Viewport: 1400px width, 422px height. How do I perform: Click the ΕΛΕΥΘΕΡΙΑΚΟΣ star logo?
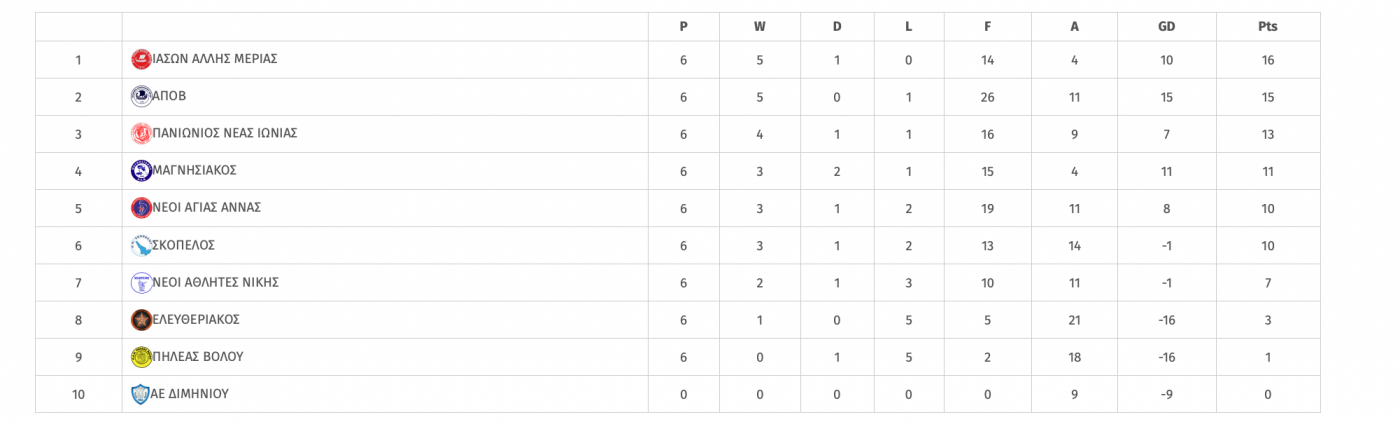point(141,320)
